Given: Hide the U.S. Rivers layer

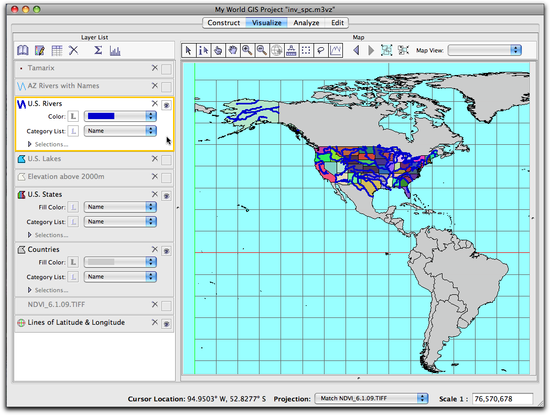Looking at the screenshot, I should point(166,105).
